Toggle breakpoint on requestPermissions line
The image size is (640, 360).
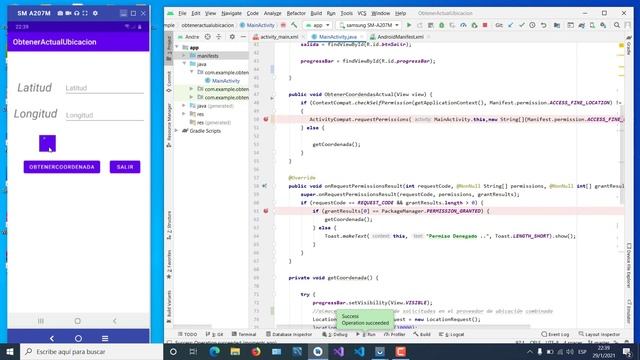pyautogui.click(x=266, y=119)
